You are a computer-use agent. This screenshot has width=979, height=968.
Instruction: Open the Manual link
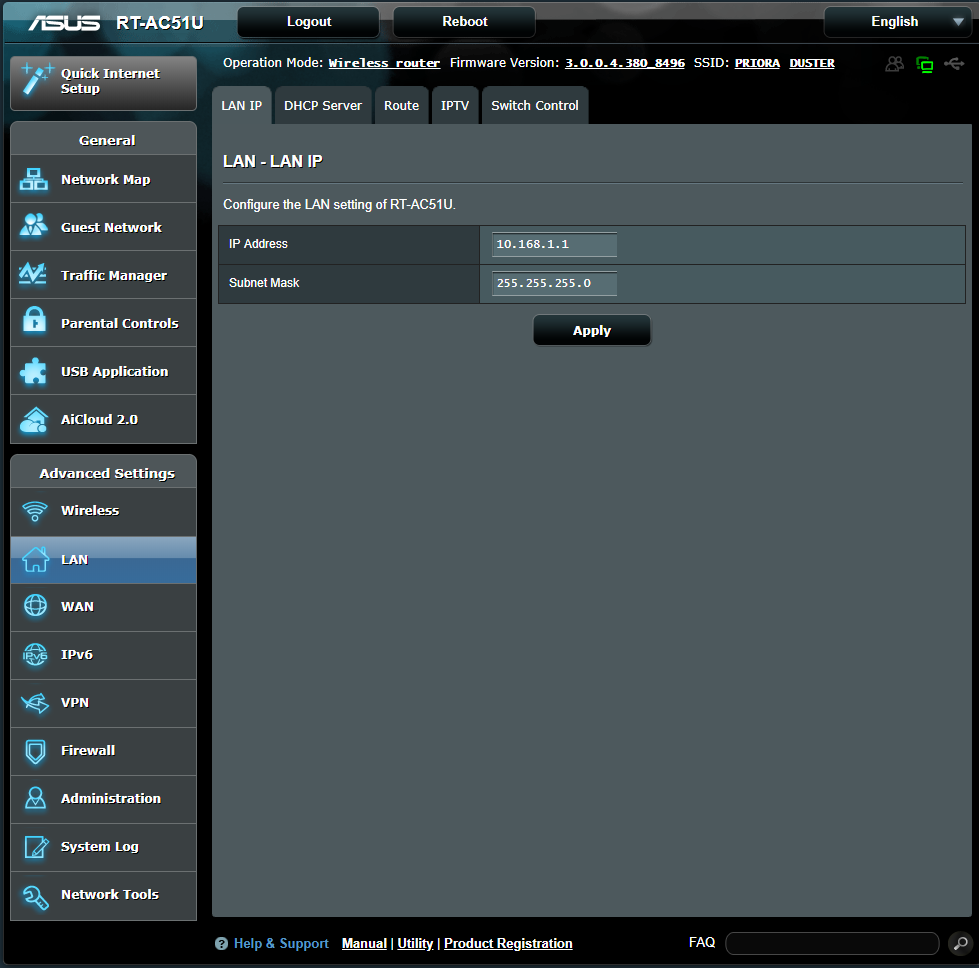pos(364,944)
